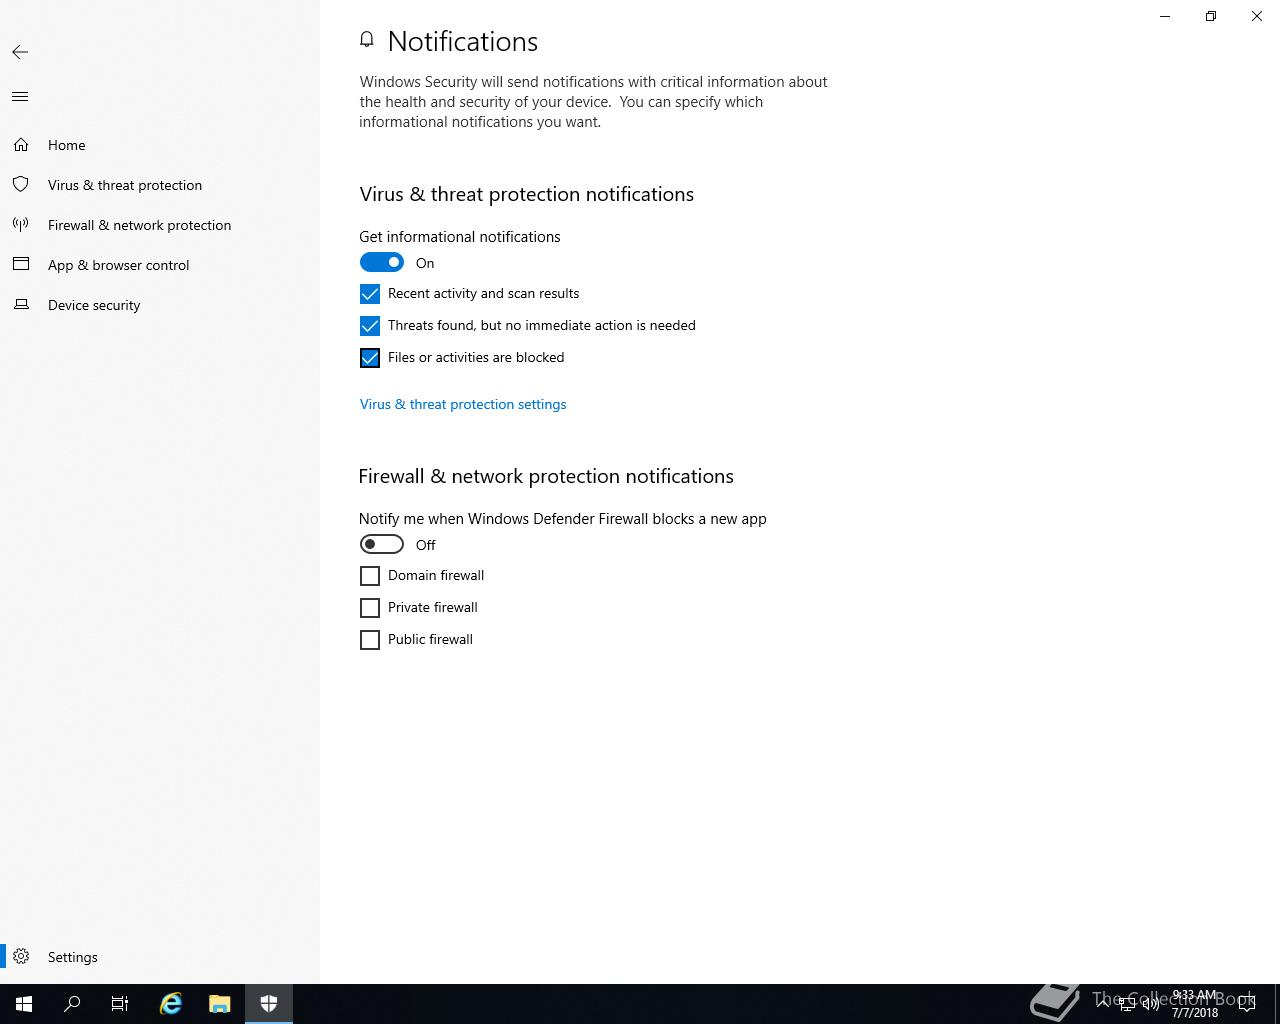The image size is (1280, 1024).
Task: Open Task View from the taskbar
Action: (120, 1004)
